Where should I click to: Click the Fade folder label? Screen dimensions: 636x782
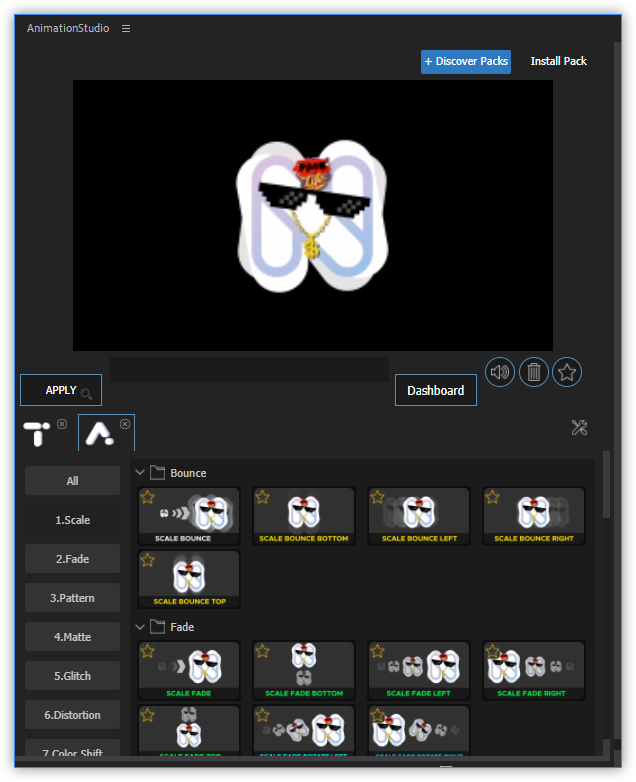182,627
